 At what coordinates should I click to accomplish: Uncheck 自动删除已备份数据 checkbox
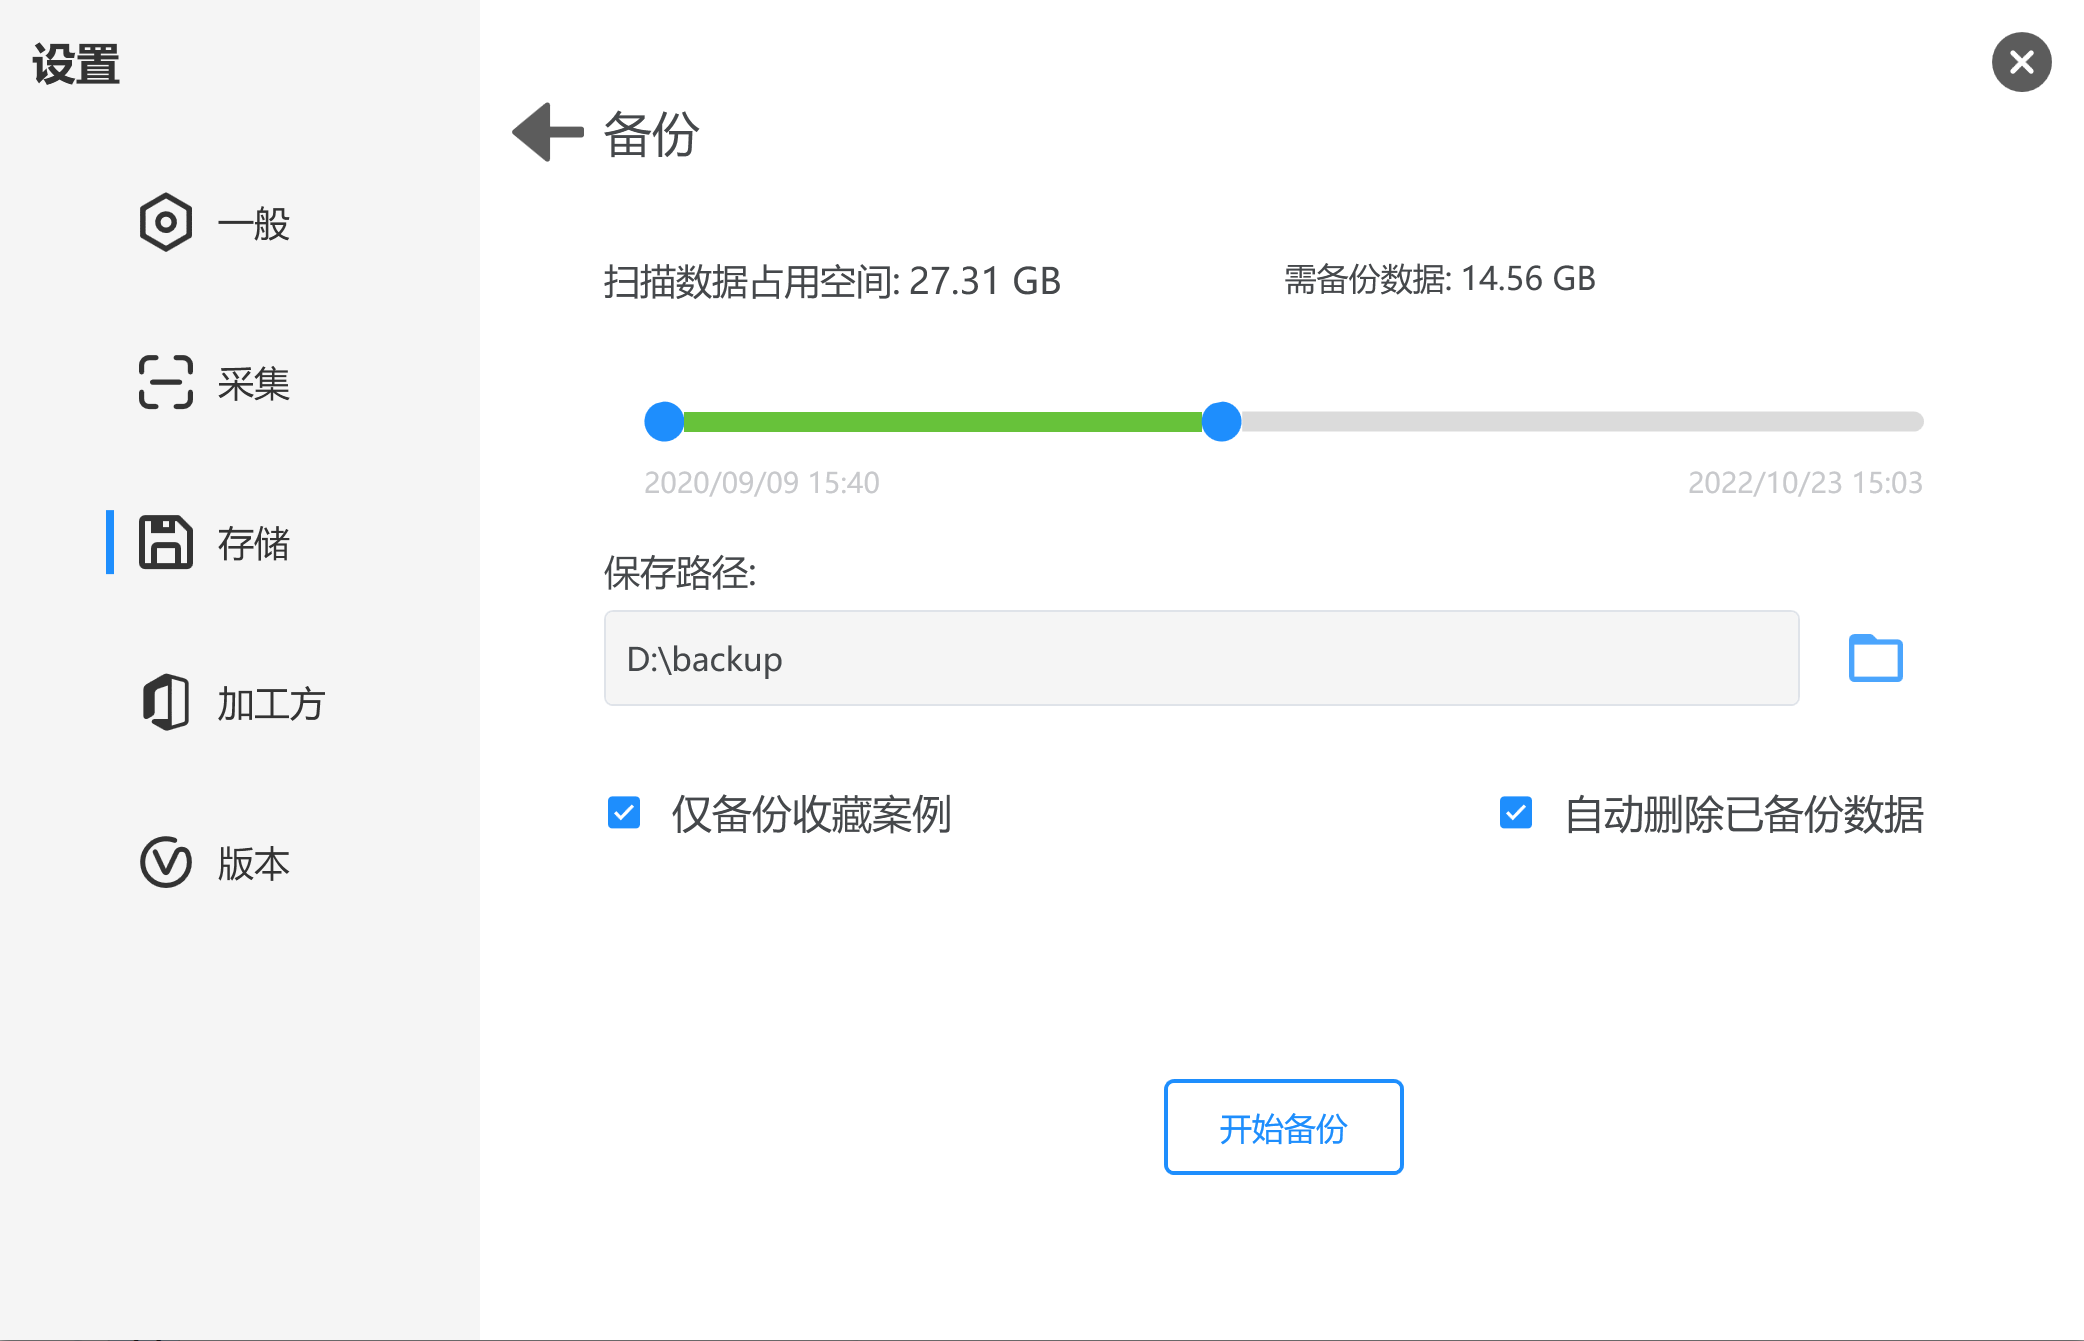(x=1515, y=813)
